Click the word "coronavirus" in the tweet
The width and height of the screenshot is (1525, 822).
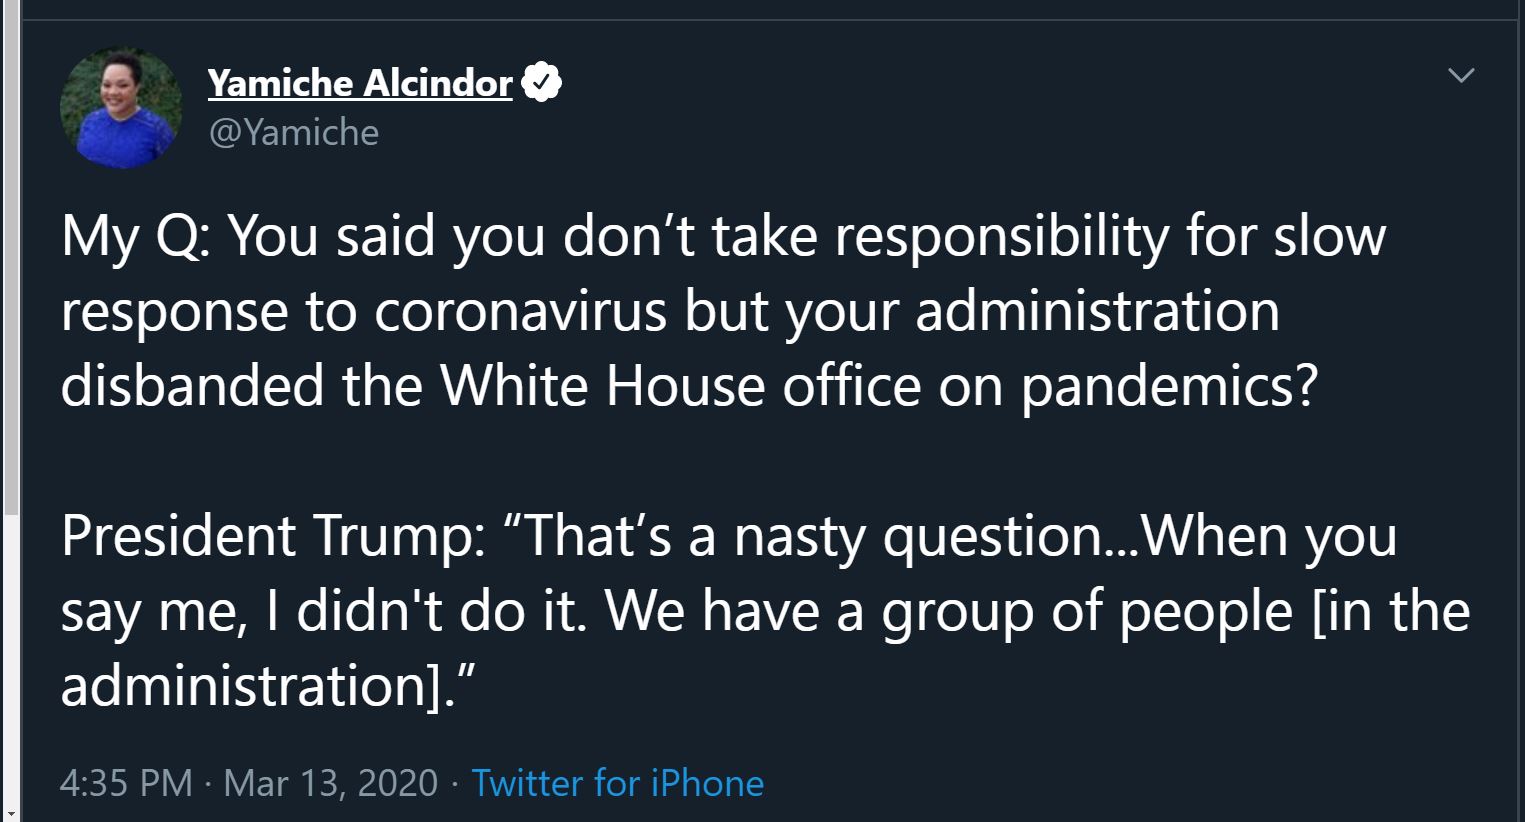point(520,311)
